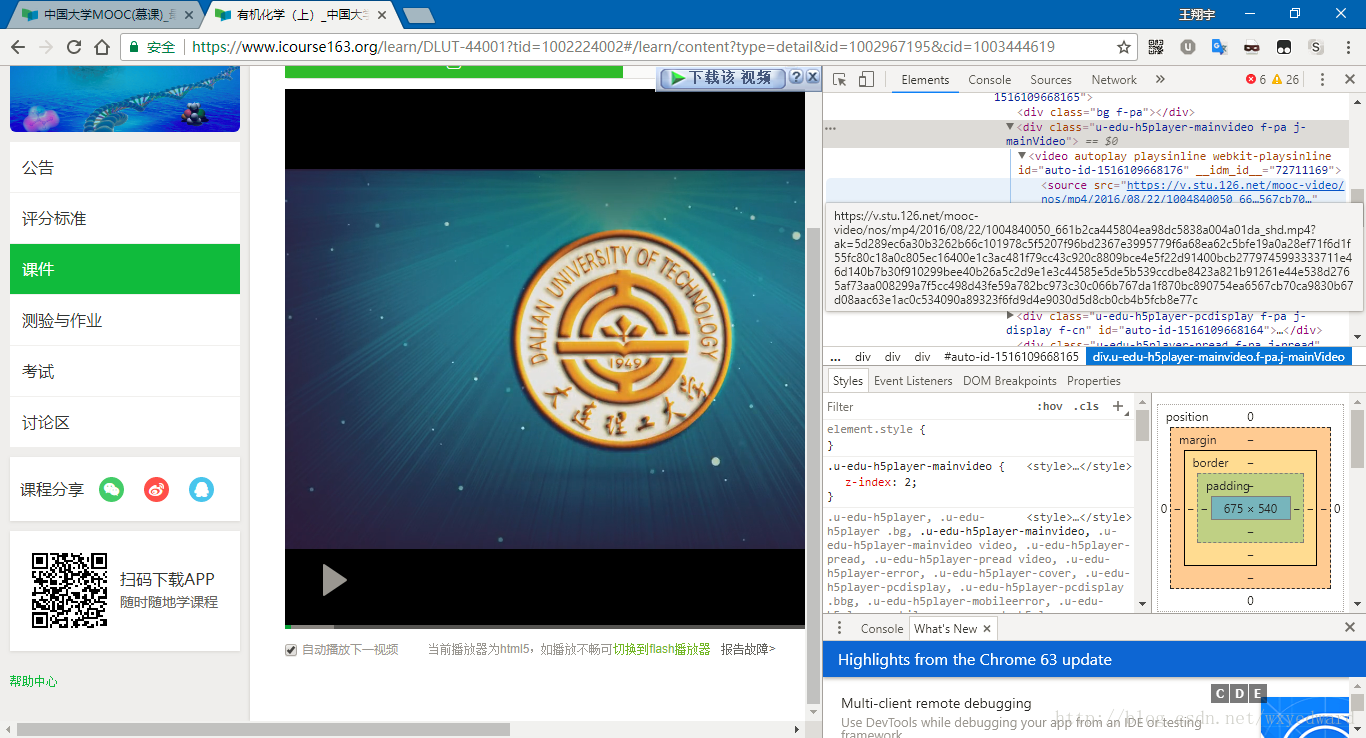Download this video via overlay button
This screenshot has height=738, width=1366.
[722, 78]
